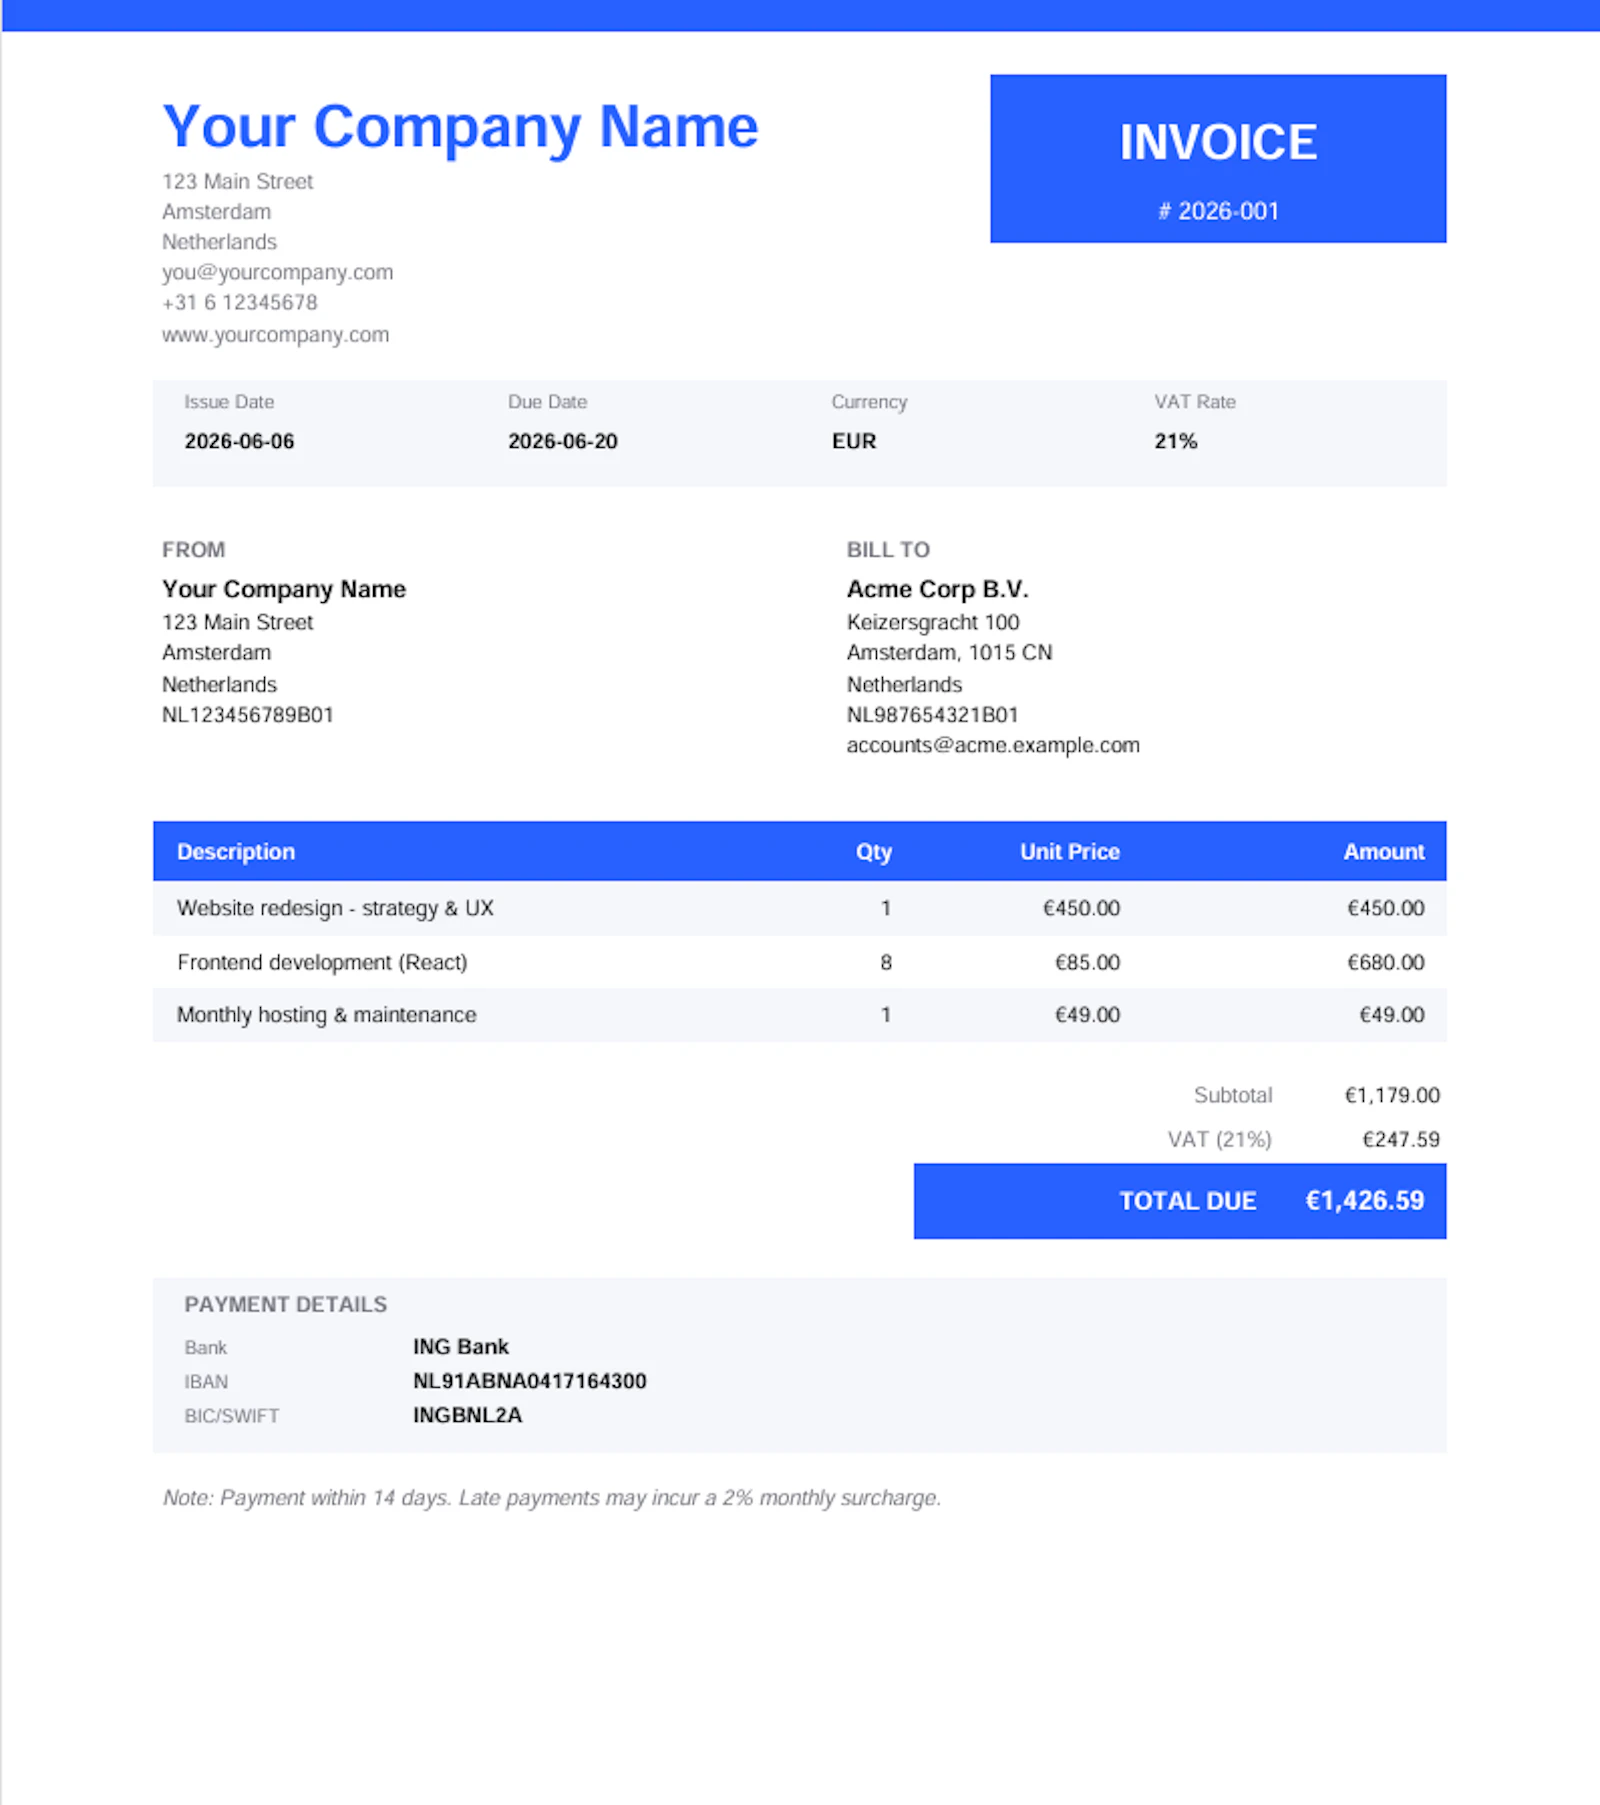Viewport: 1600px width, 1805px height.
Task: Click bold 'Your Company Name' under FROM
Action: pos(283,589)
